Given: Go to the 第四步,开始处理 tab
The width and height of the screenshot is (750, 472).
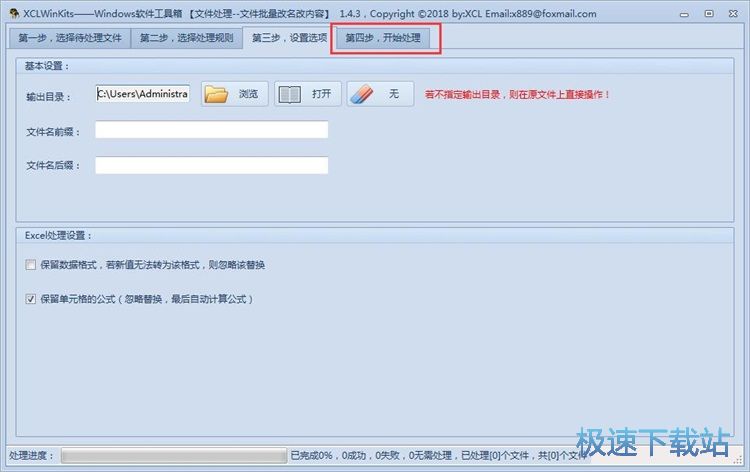Looking at the screenshot, I should pyautogui.click(x=383, y=37).
